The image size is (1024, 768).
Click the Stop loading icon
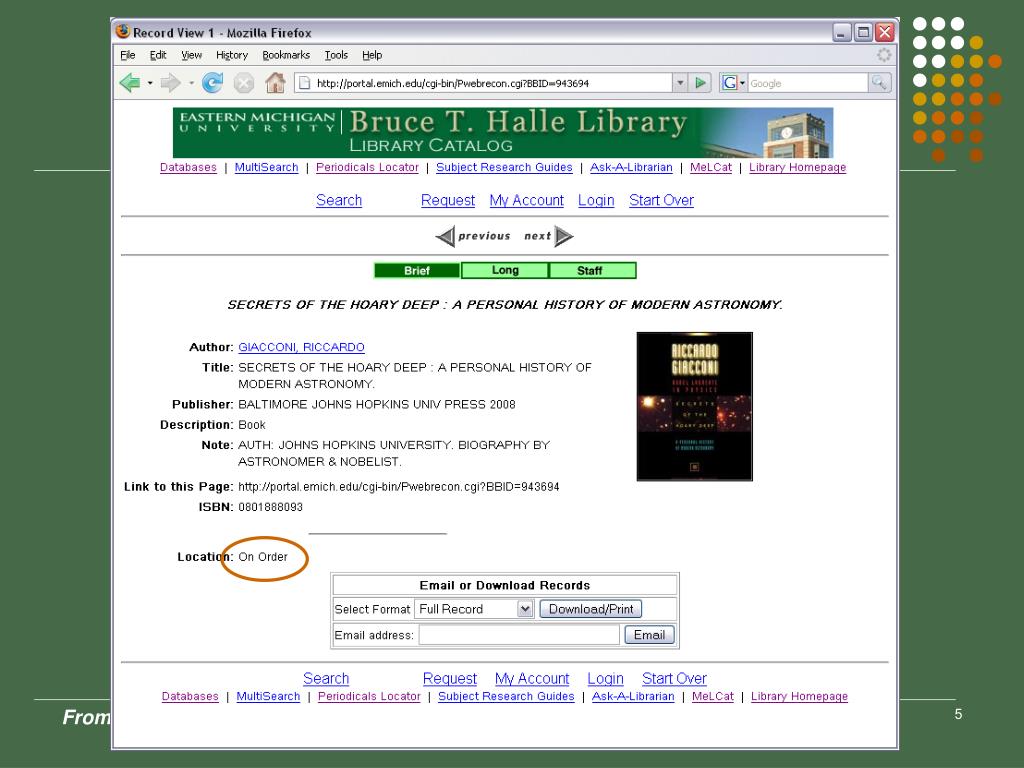pyautogui.click(x=244, y=83)
